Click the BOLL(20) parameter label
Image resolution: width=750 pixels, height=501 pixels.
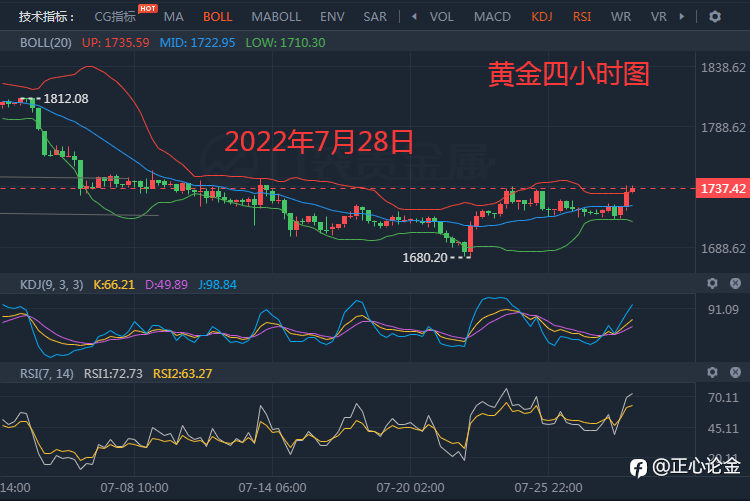(x=45, y=43)
